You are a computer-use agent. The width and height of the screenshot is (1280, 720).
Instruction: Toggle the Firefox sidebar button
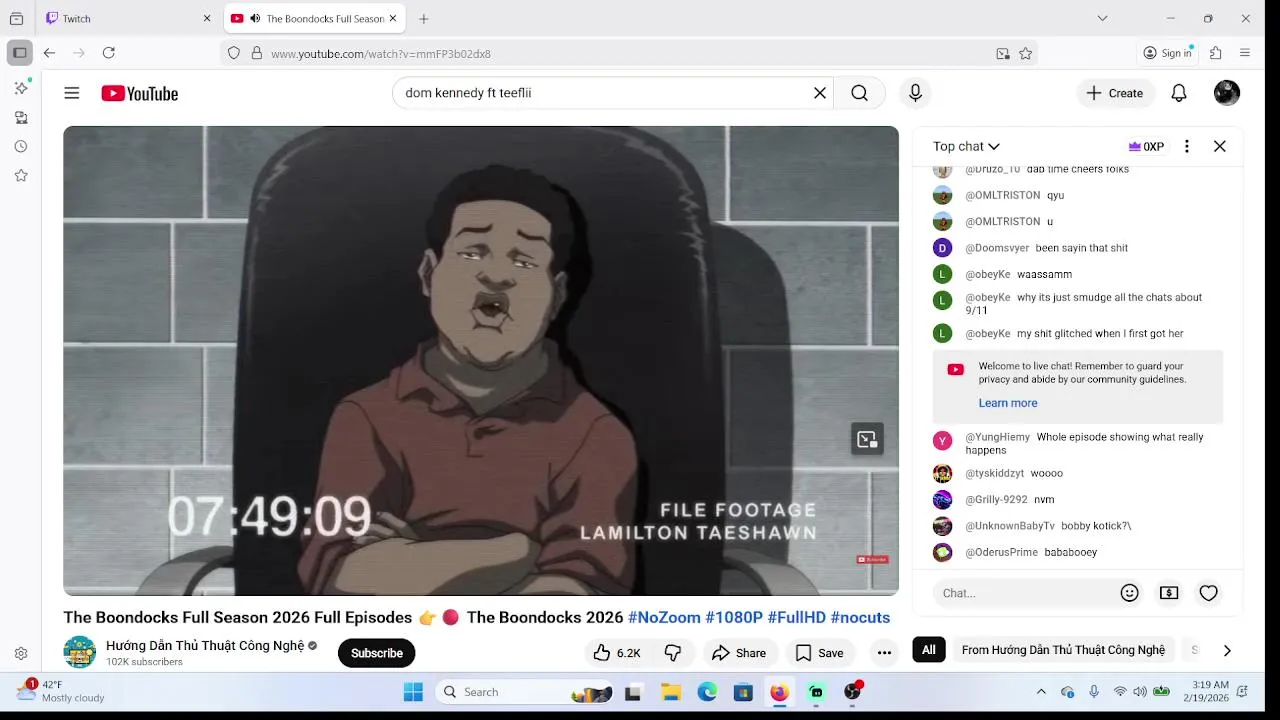(19, 53)
